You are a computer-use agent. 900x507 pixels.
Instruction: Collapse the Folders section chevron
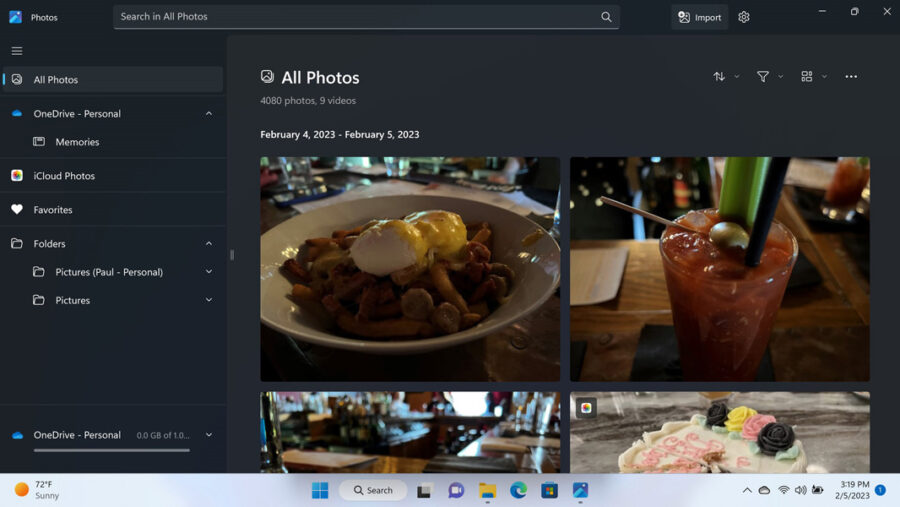[208, 244]
